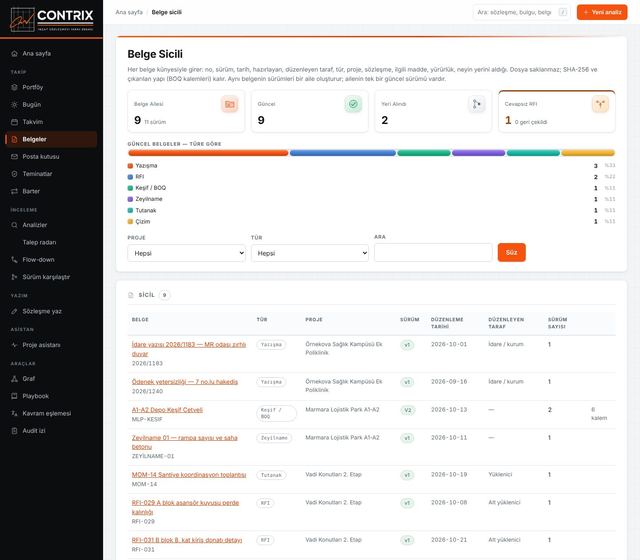This screenshot has height=560, width=640.
Task: Click the Kavram eşlemesi translate icon
Action: pyautogui.click(x=14, y=413)
